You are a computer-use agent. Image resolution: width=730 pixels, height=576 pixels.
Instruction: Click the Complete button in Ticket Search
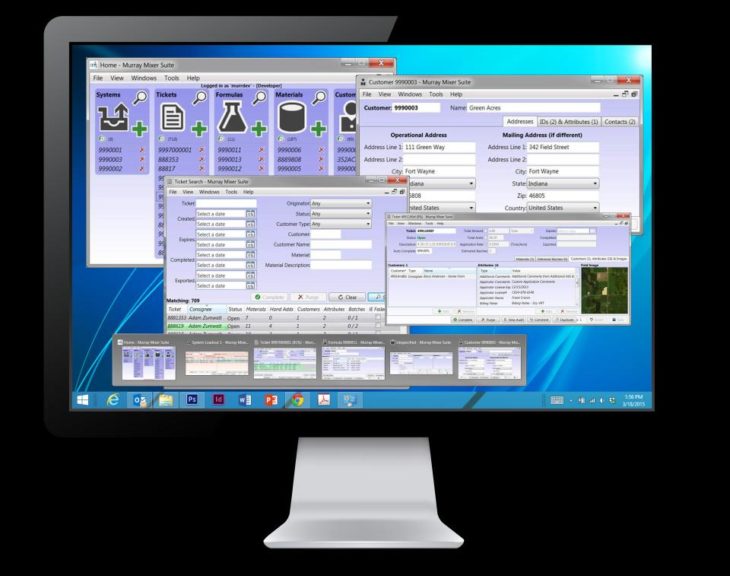[270, 297]
